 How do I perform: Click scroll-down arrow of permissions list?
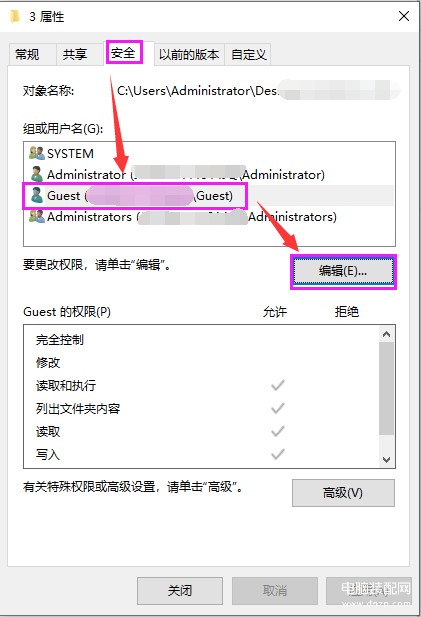[386, 460]
